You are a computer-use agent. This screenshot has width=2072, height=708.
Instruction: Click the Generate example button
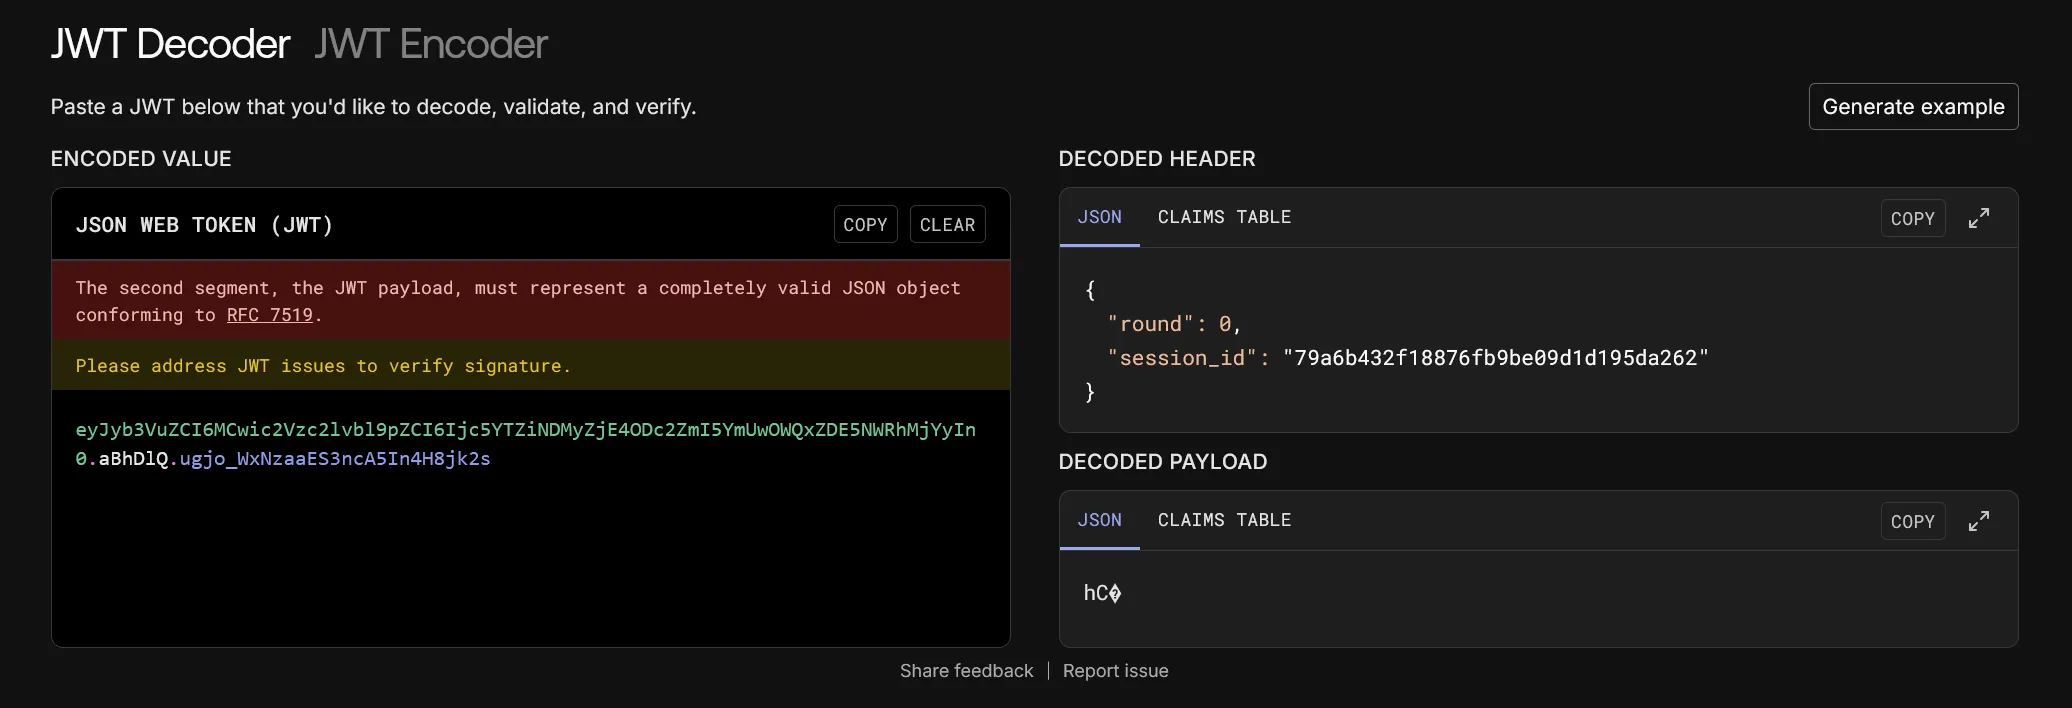[1912, 107]
